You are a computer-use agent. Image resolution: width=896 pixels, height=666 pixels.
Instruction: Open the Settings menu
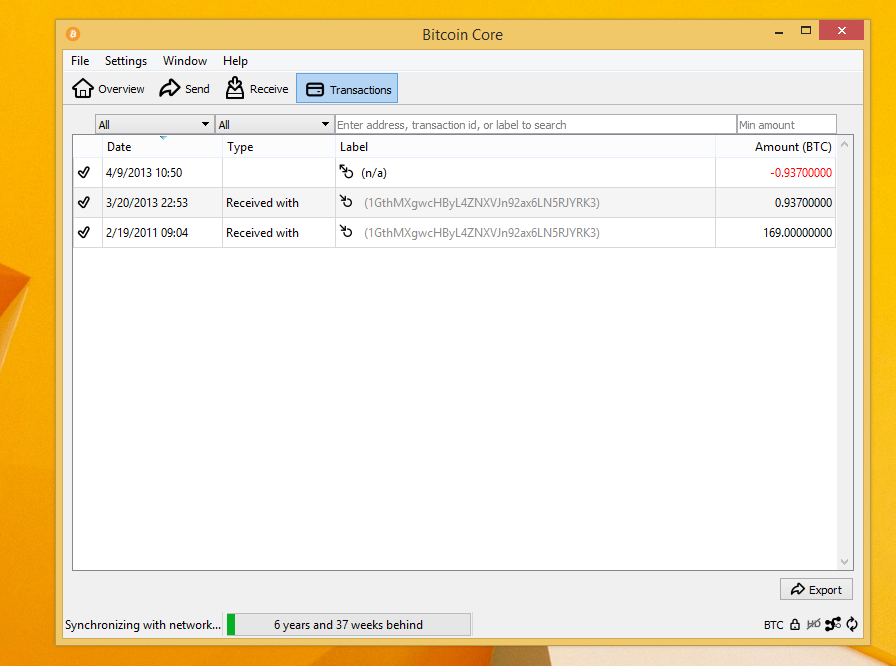(x=126, y=61)
